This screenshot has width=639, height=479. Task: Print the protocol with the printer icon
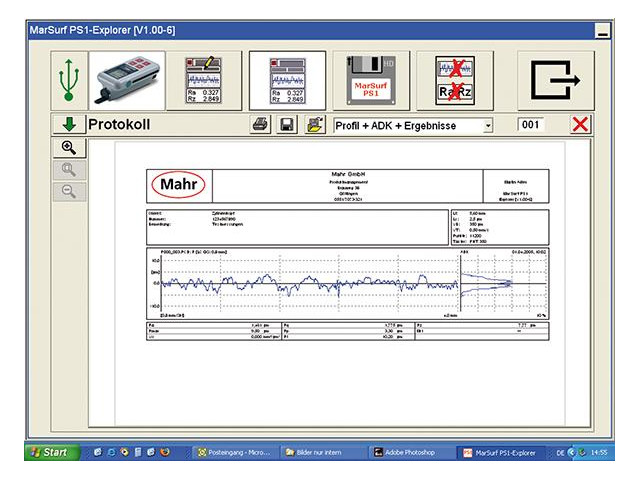(x=260, y=124)
